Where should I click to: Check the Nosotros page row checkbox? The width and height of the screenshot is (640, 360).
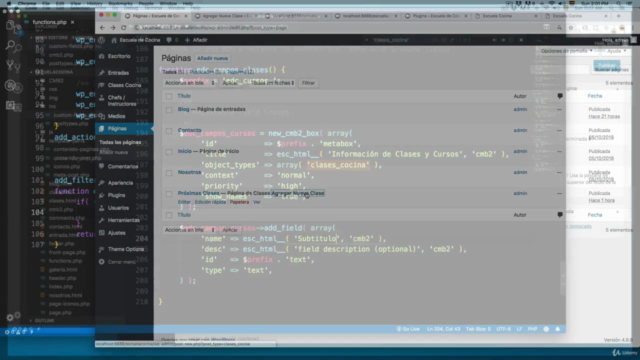coord(169,173)
